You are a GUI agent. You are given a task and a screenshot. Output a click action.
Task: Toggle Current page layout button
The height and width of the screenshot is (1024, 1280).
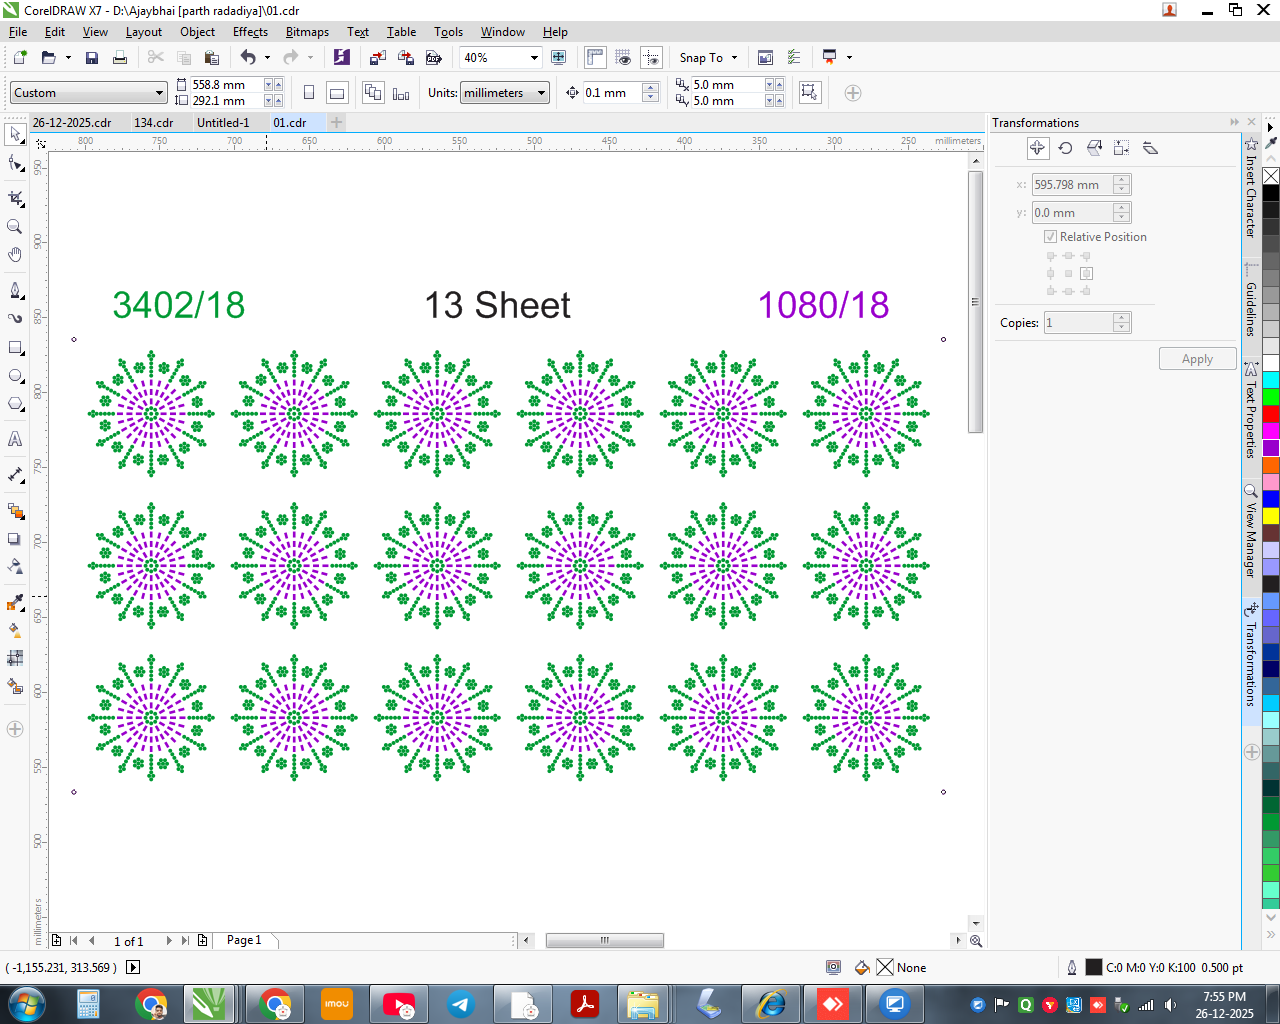pos(401,93)
